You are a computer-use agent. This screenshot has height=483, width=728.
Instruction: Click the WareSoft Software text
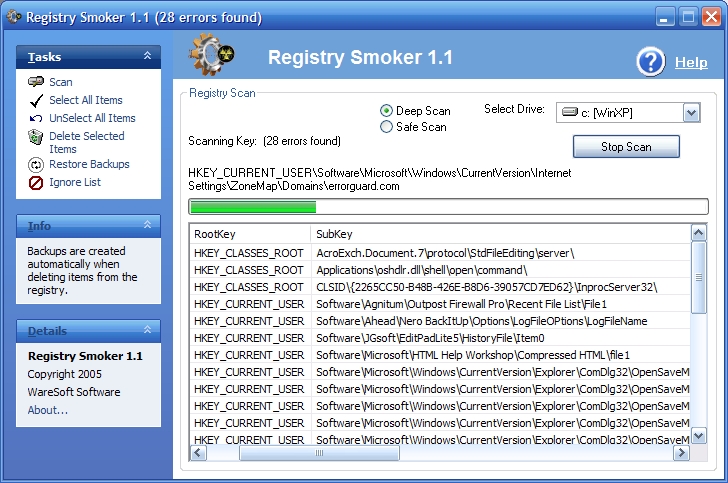coord(74,392)
